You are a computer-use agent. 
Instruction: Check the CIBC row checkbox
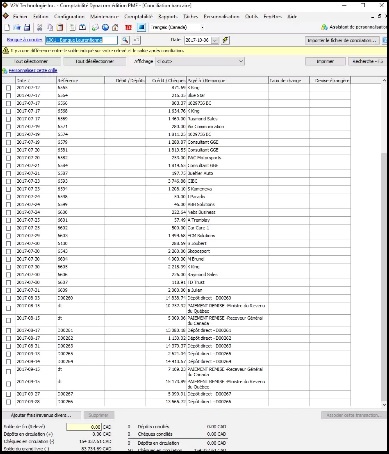(9, 181)
